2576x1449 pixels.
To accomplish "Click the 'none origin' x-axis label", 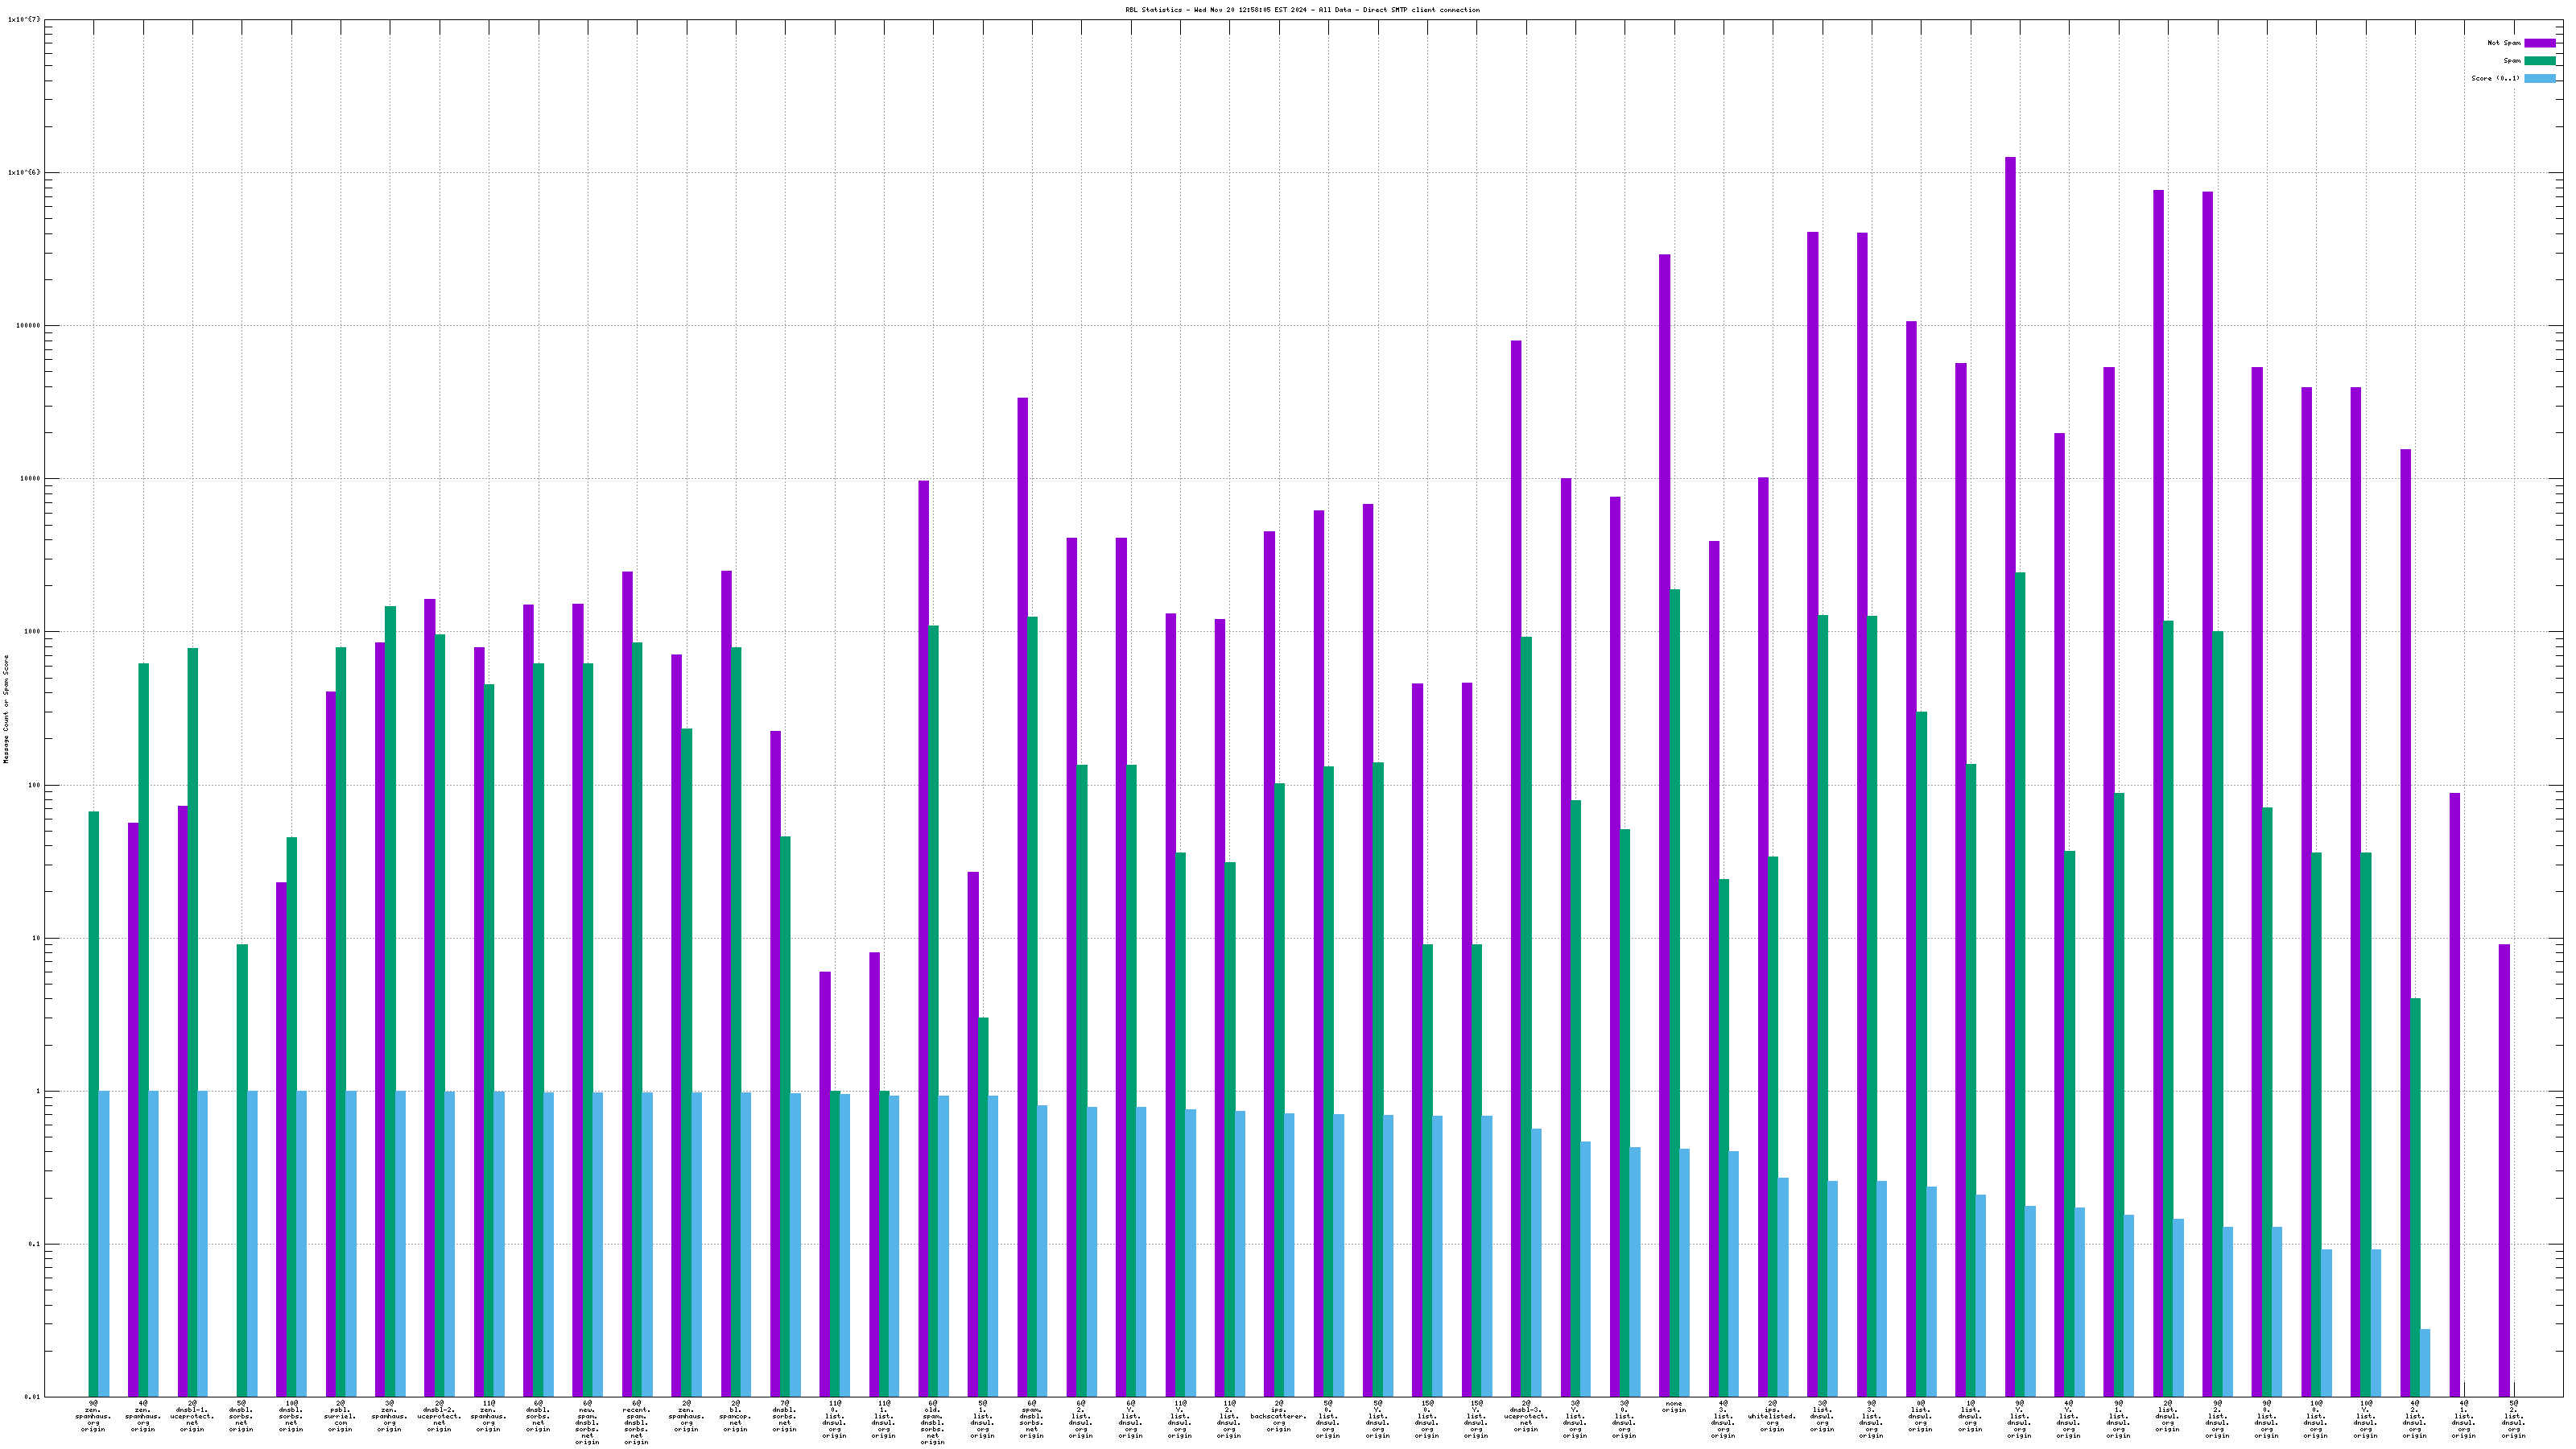I will coord(1674,1407).
